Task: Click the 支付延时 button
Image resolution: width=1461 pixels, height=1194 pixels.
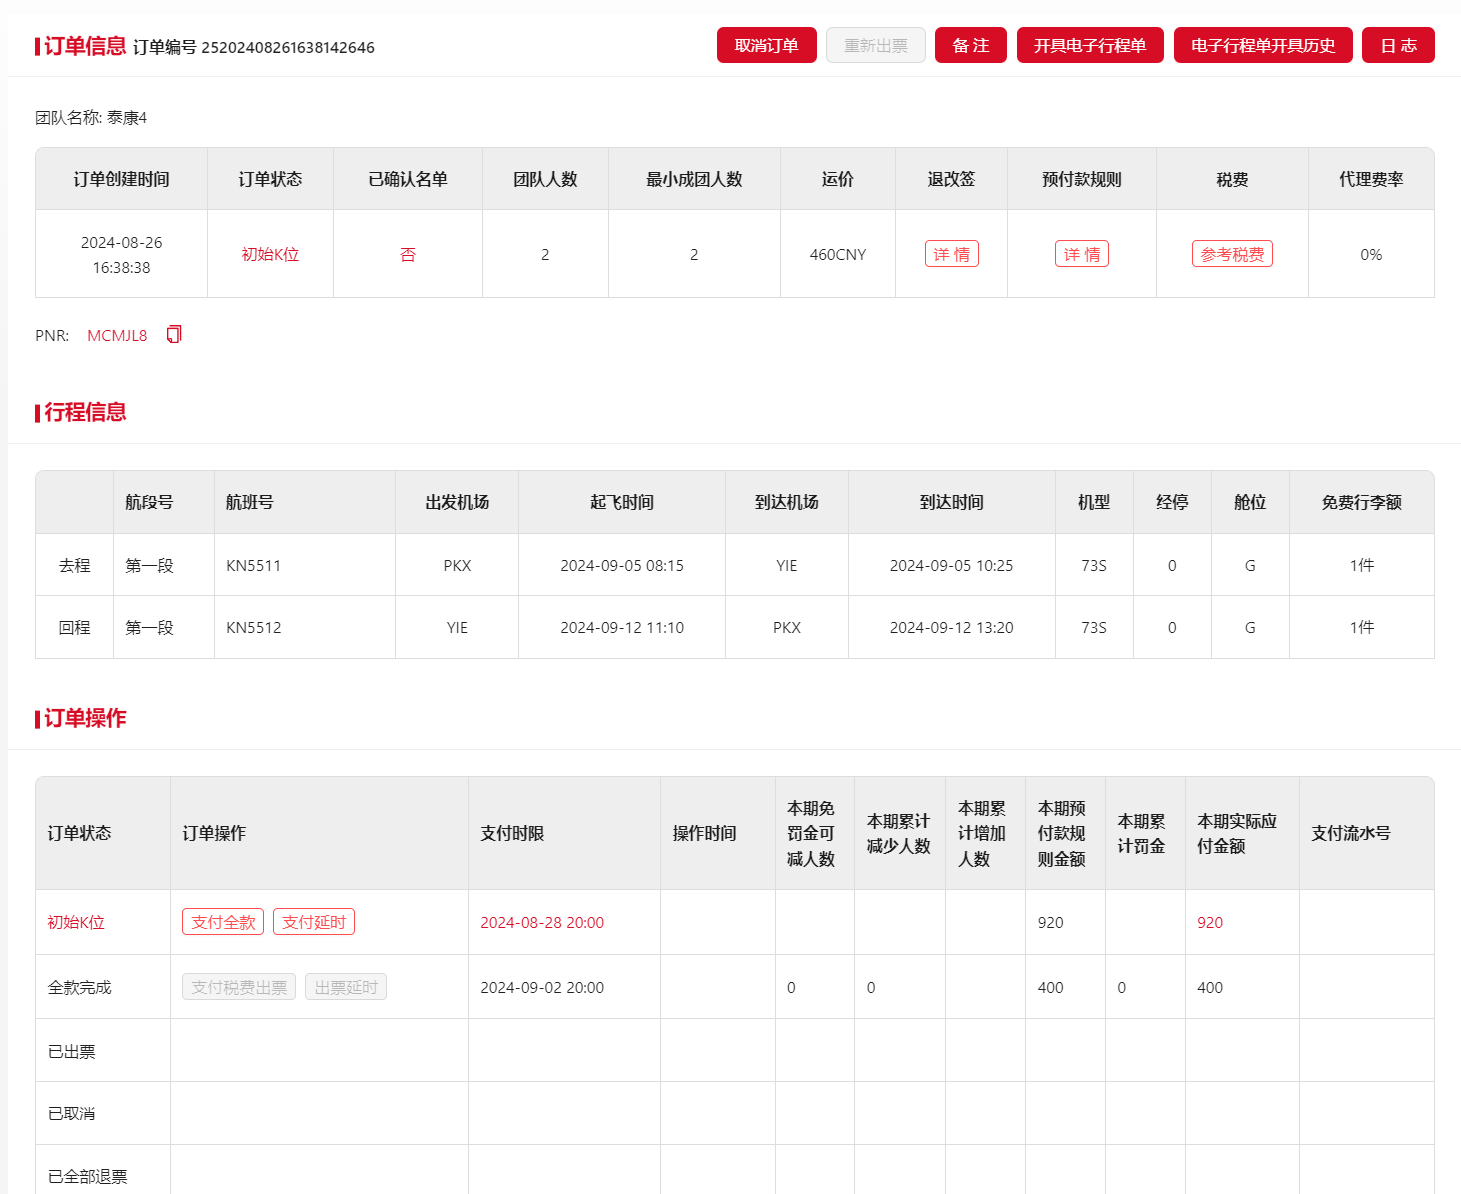Action: click(314, 922)
